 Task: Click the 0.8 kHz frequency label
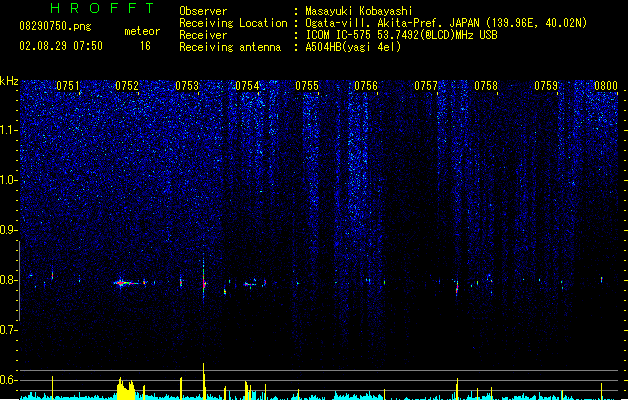[7, 280]
